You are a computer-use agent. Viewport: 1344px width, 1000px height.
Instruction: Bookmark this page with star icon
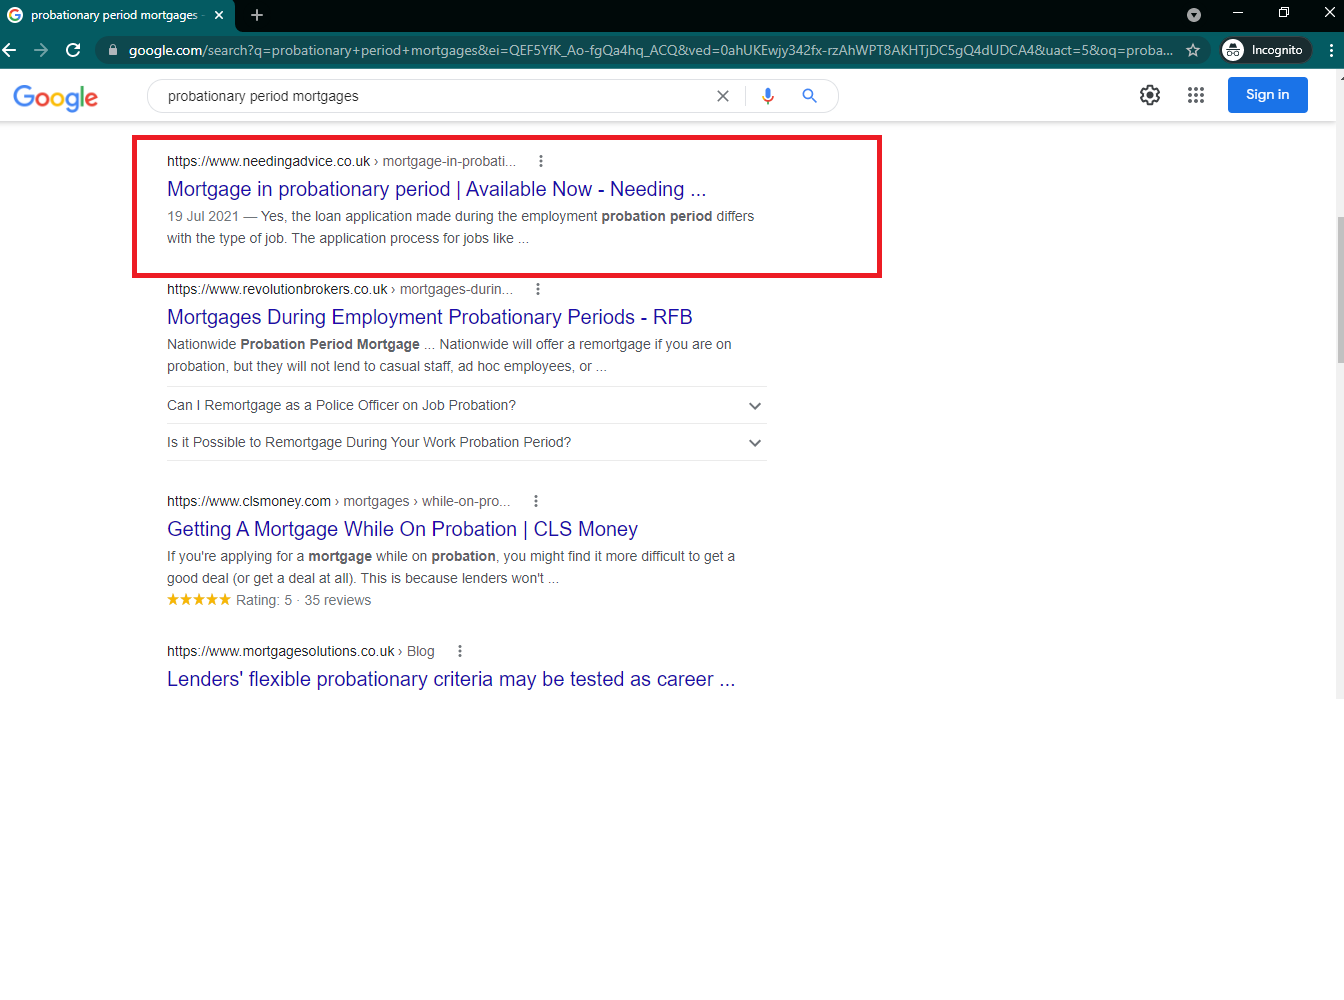click(x=1193, y=50)
